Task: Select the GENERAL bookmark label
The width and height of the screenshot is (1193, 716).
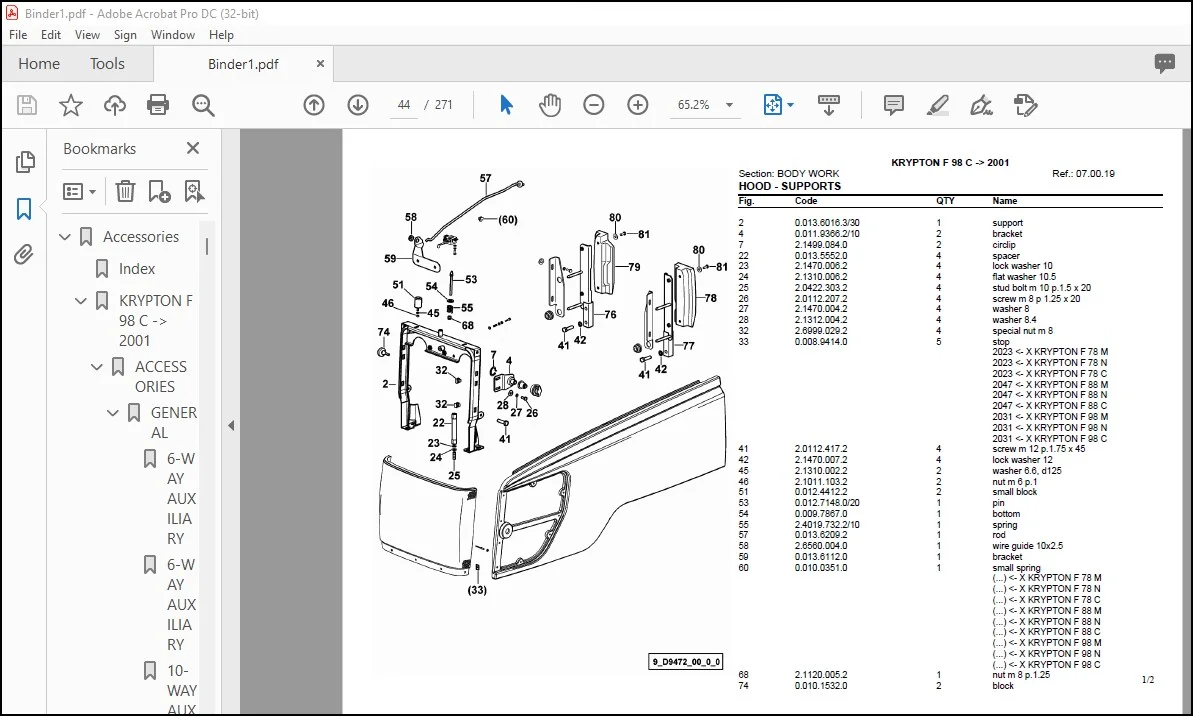Action: 173,422
